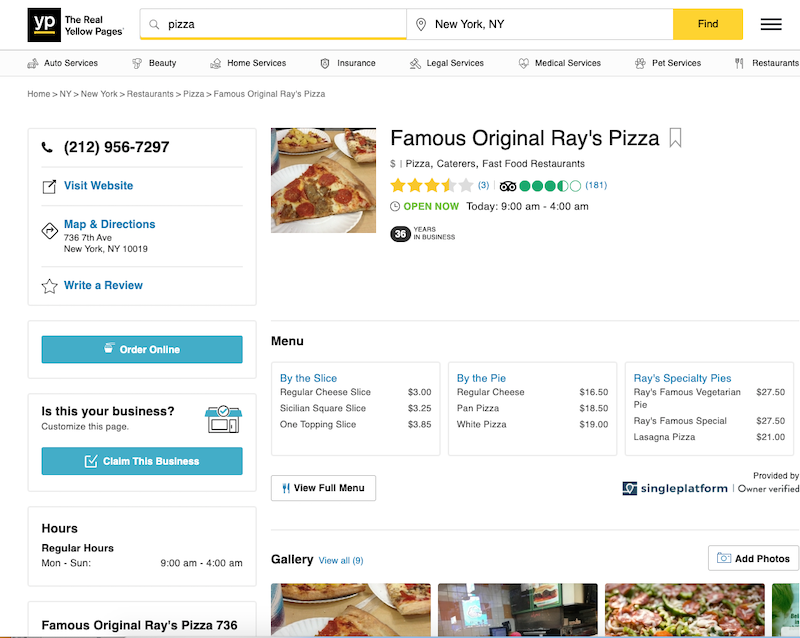Click the Pet Services paw icon
Viewport: 800px width, 638px height.
[x=640, y=63]
